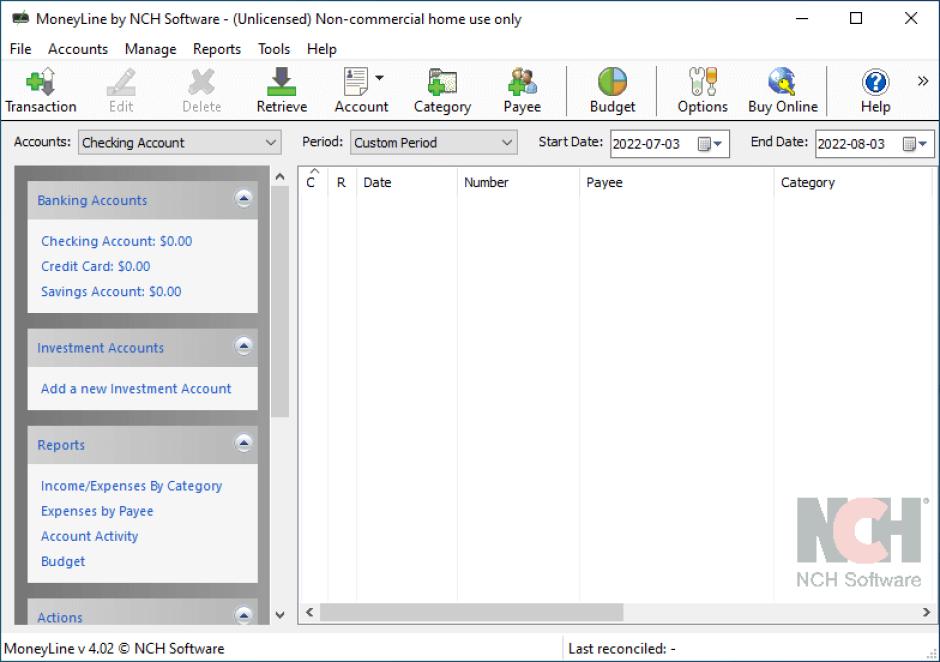Viewport: 940px width, 662px height.
Task: Add a new Transaction from the toolbar
Action: pos(41,91)
